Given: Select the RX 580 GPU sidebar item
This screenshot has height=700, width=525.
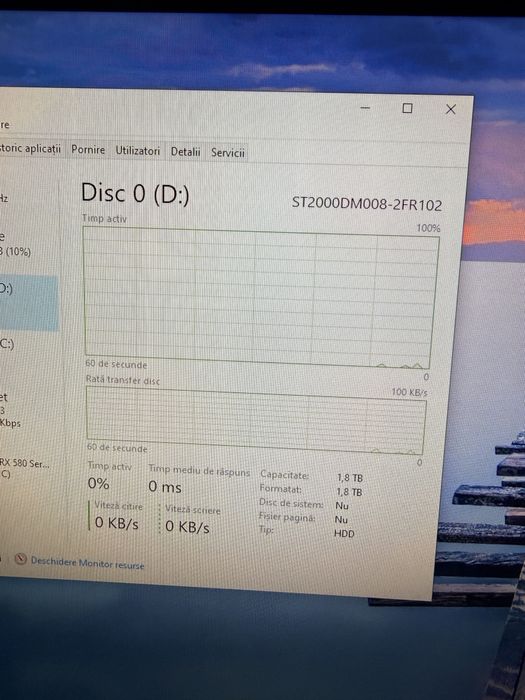Looking at the screenshot, I should click(x=29, y=468).
